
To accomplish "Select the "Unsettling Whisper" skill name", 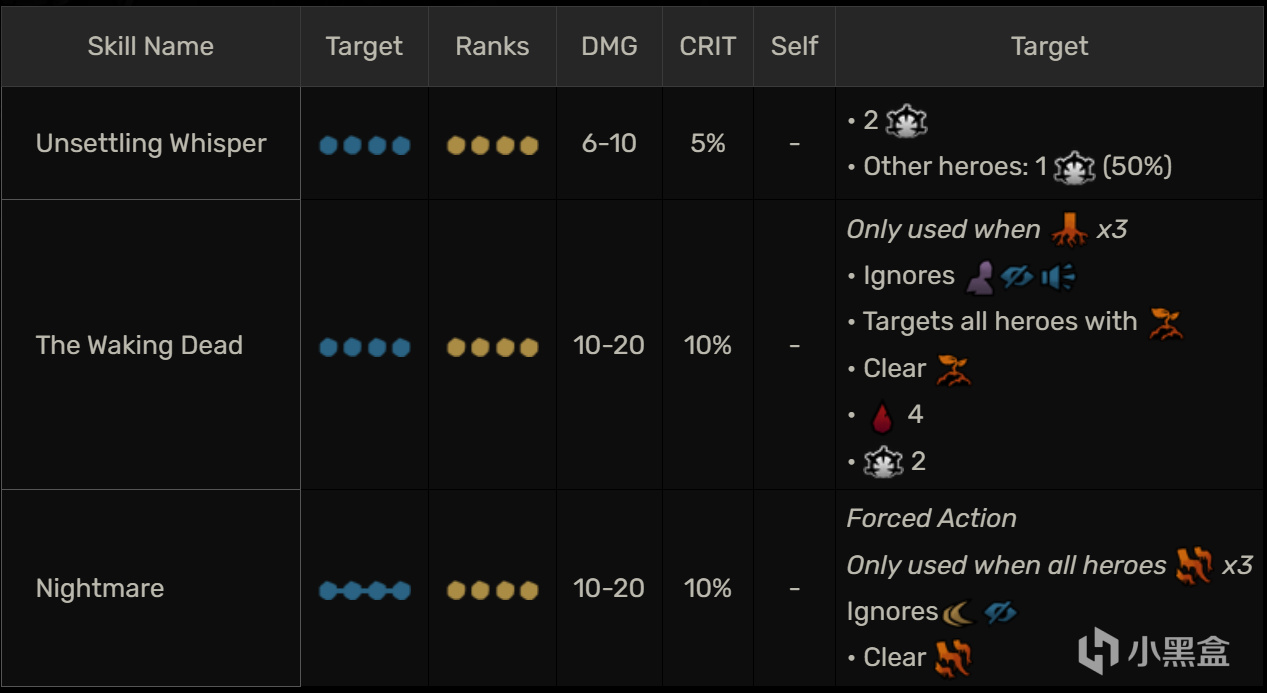I will 151,144.
